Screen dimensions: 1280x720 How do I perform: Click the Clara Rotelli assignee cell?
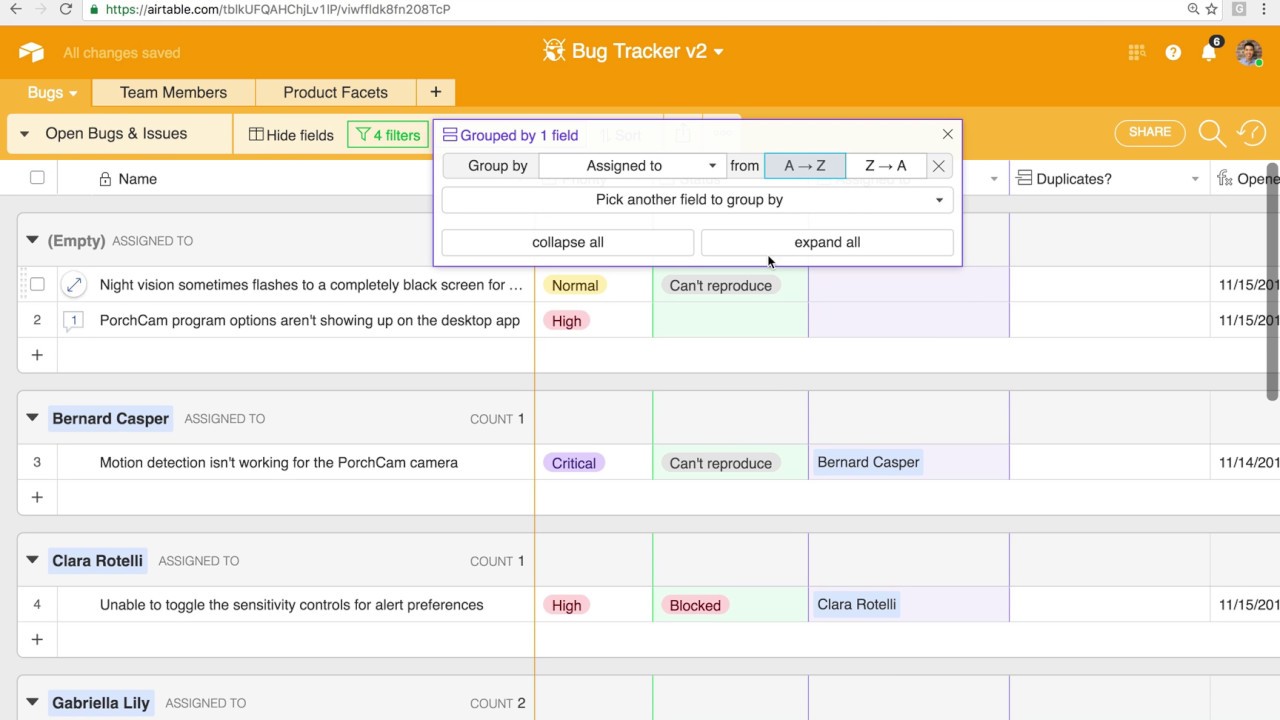click(908, 604)
